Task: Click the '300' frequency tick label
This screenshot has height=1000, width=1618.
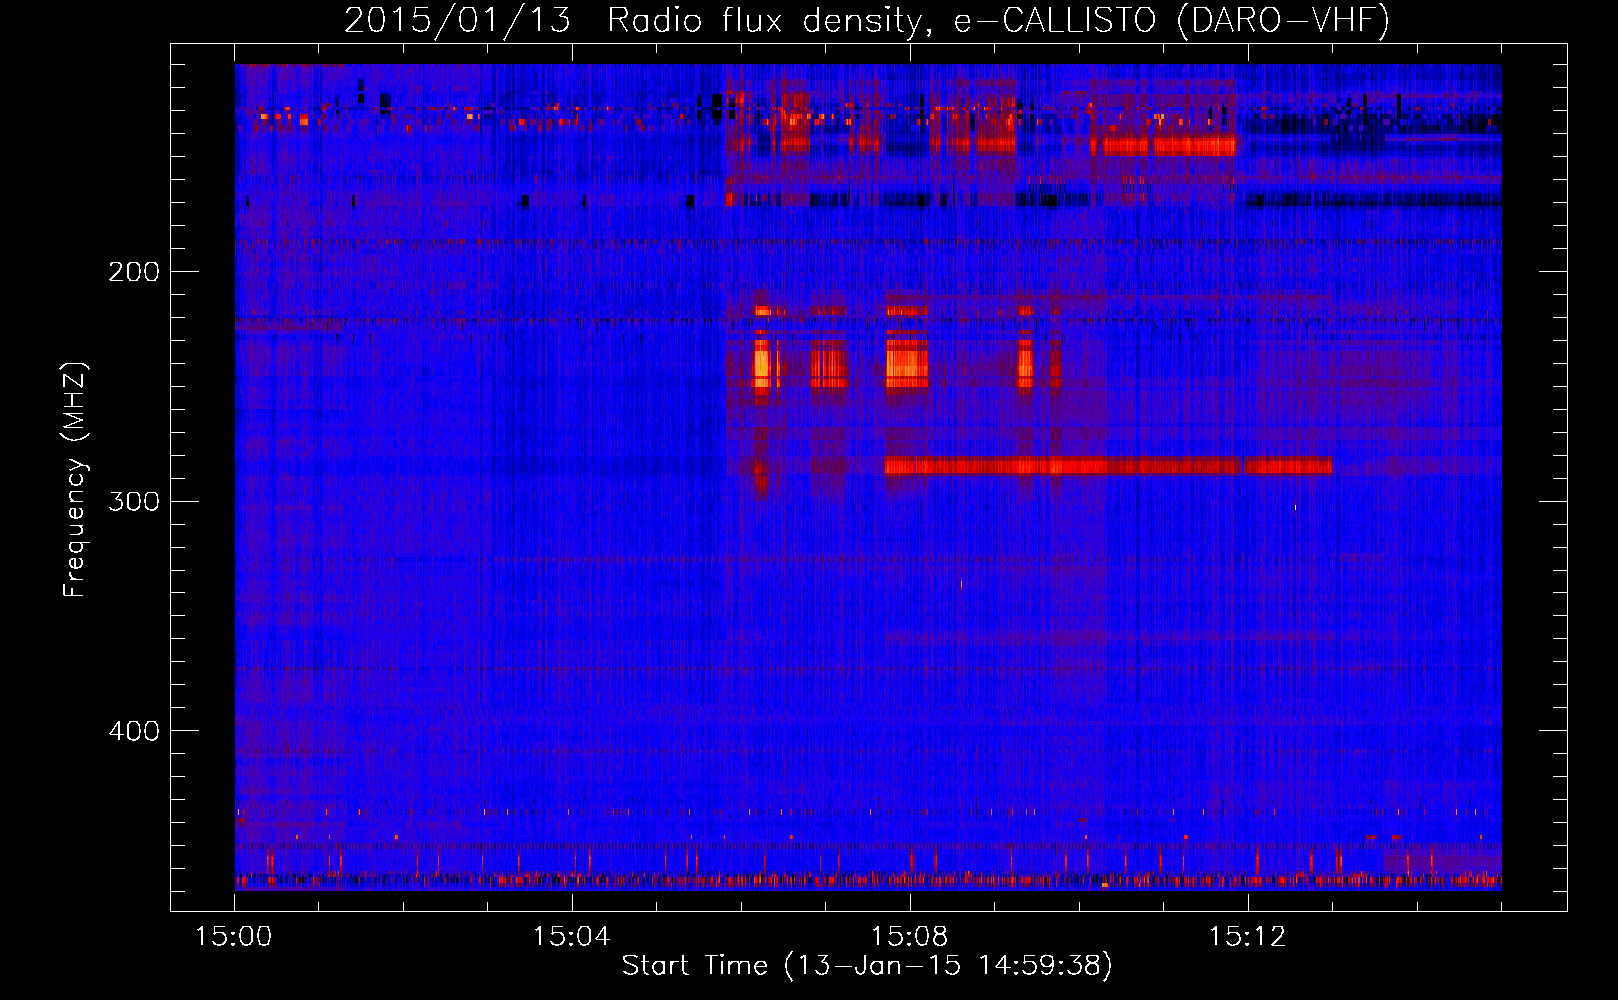Action: click(x=134, y=501)
